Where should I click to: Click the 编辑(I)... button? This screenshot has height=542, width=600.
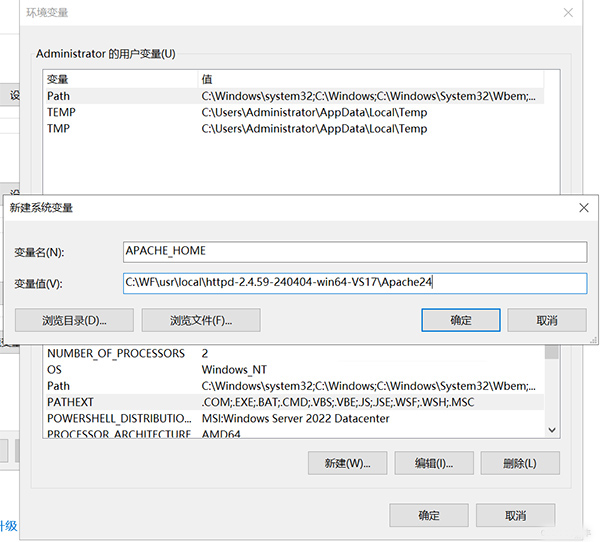click(x=433, y=463)
